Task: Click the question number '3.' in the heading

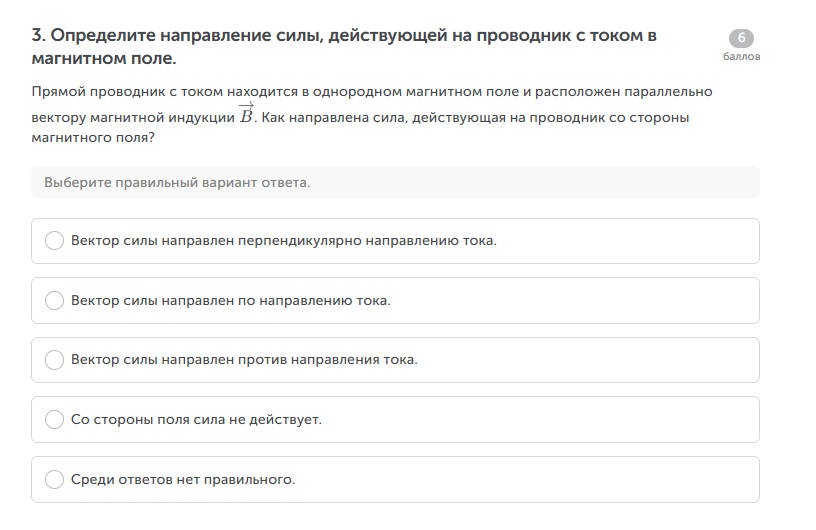Action: coord(39,36)
